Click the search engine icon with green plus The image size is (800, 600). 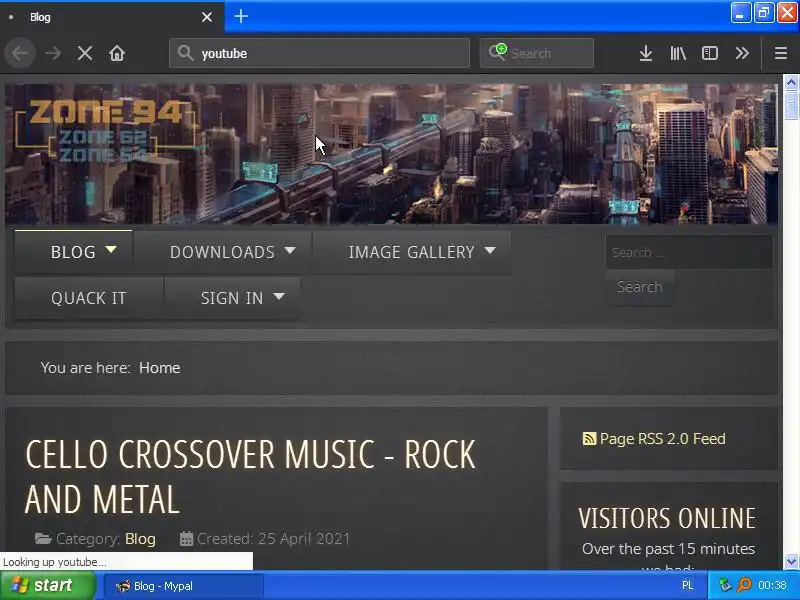coord(497,52)
